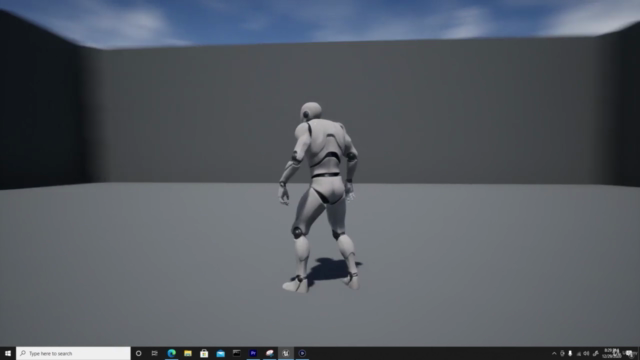Switch to the Unreal Engine taskbar icon

tap(286, 353)
